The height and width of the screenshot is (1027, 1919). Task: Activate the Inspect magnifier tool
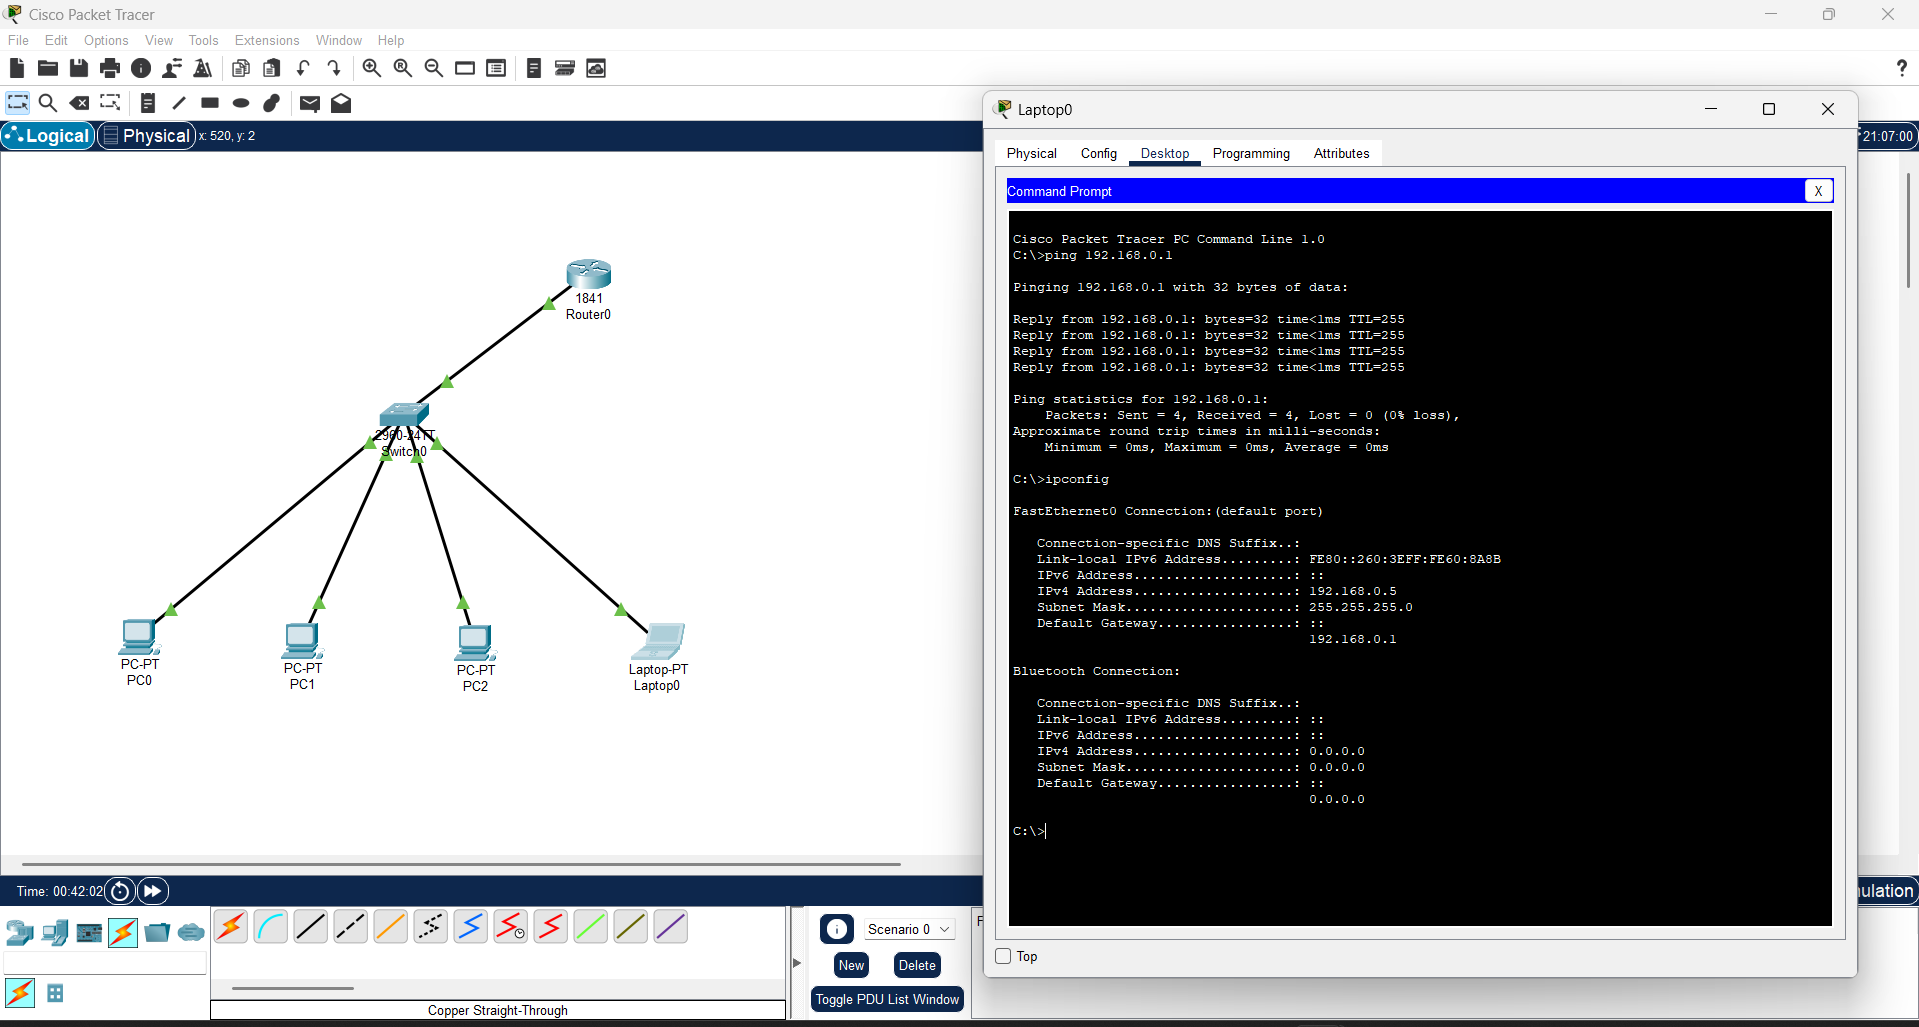coord(48,103)
